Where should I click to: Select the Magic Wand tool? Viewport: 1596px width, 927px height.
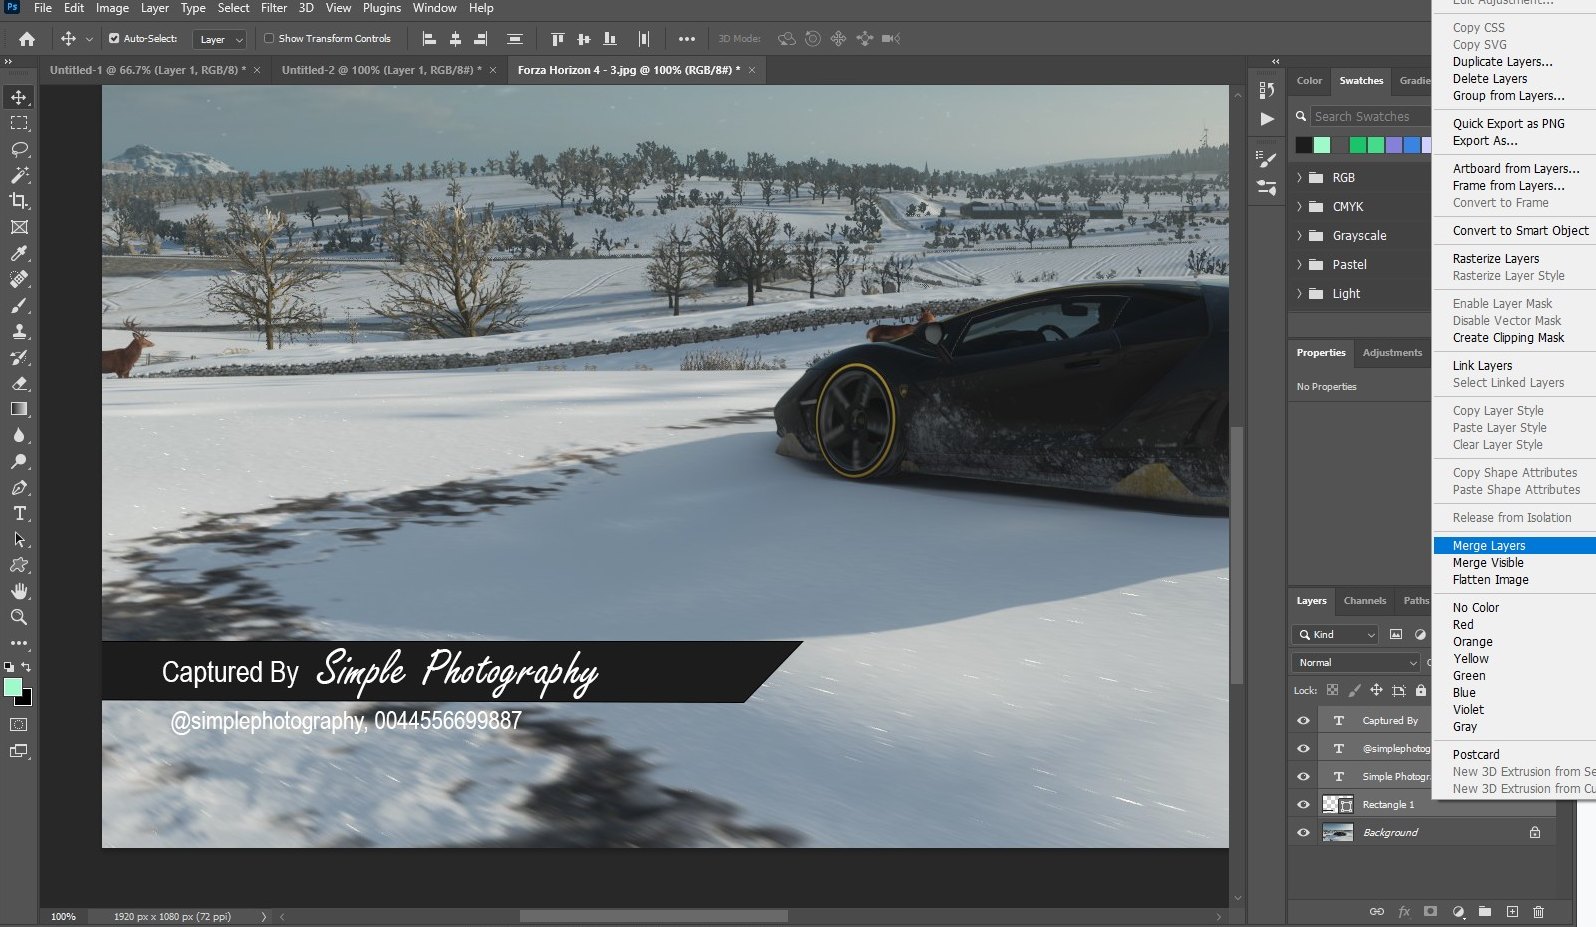[x=19, y=175]
